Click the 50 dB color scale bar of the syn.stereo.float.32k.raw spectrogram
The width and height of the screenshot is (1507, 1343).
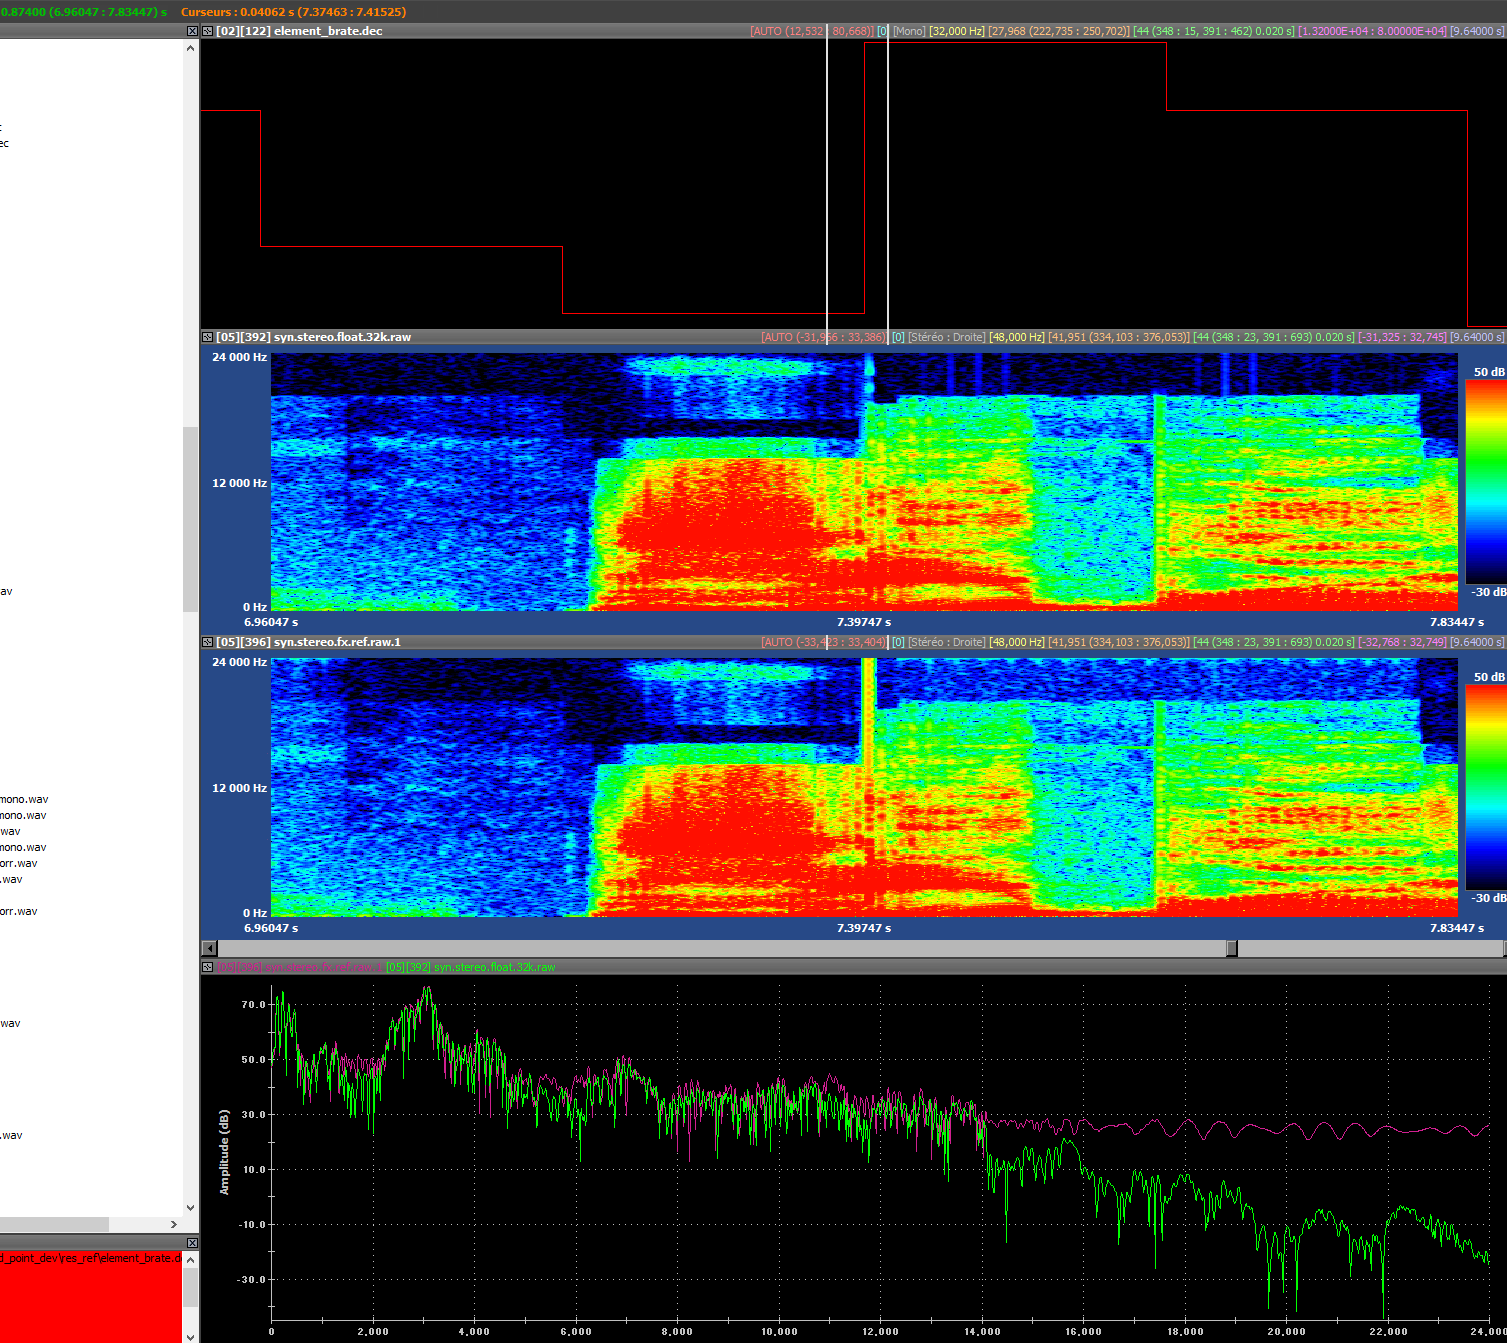click(x=1485, y=482)
